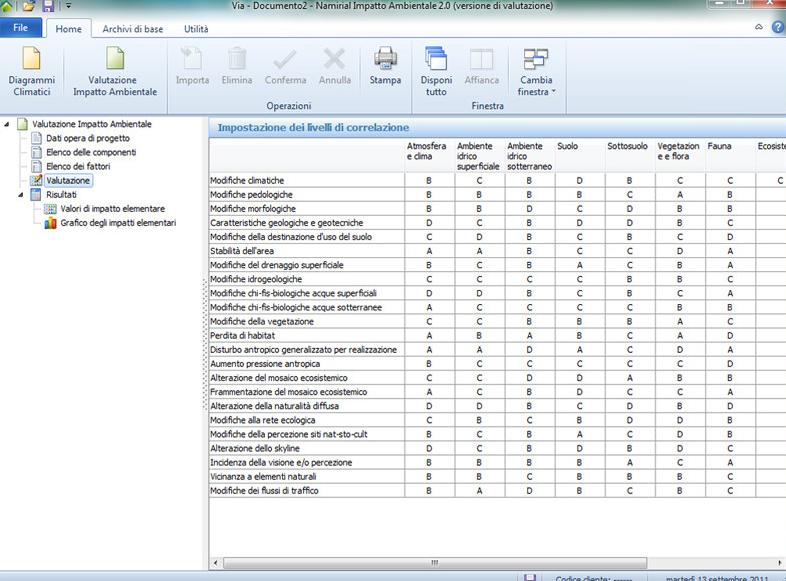786x581 pixels.
Task: Open Grafico degli impatti elementari chart item
Action: pos(110,223)
